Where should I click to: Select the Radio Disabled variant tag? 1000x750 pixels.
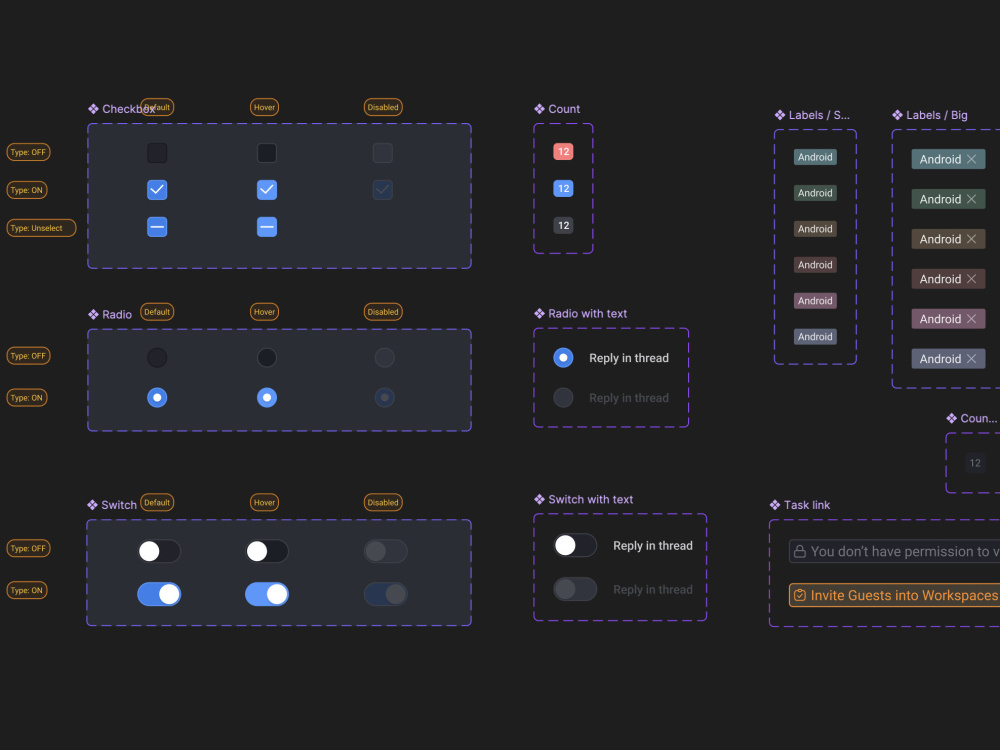pyautogui.click(x=383, y=312)
